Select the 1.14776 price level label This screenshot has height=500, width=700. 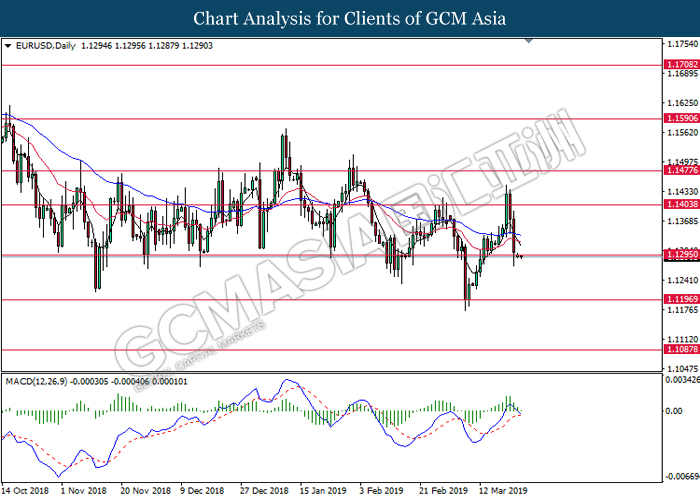(x=681, y=170)
